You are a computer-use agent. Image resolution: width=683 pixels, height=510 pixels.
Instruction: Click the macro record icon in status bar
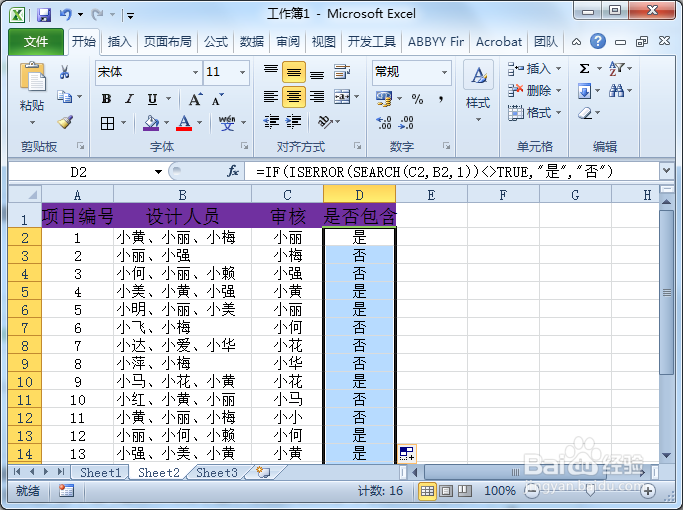click(x=66, y=491)
